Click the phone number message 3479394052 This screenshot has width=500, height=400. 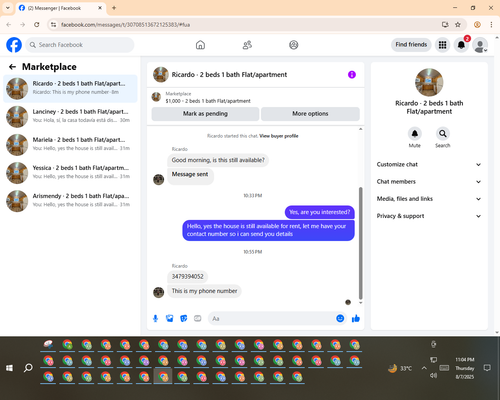[187, 277]
